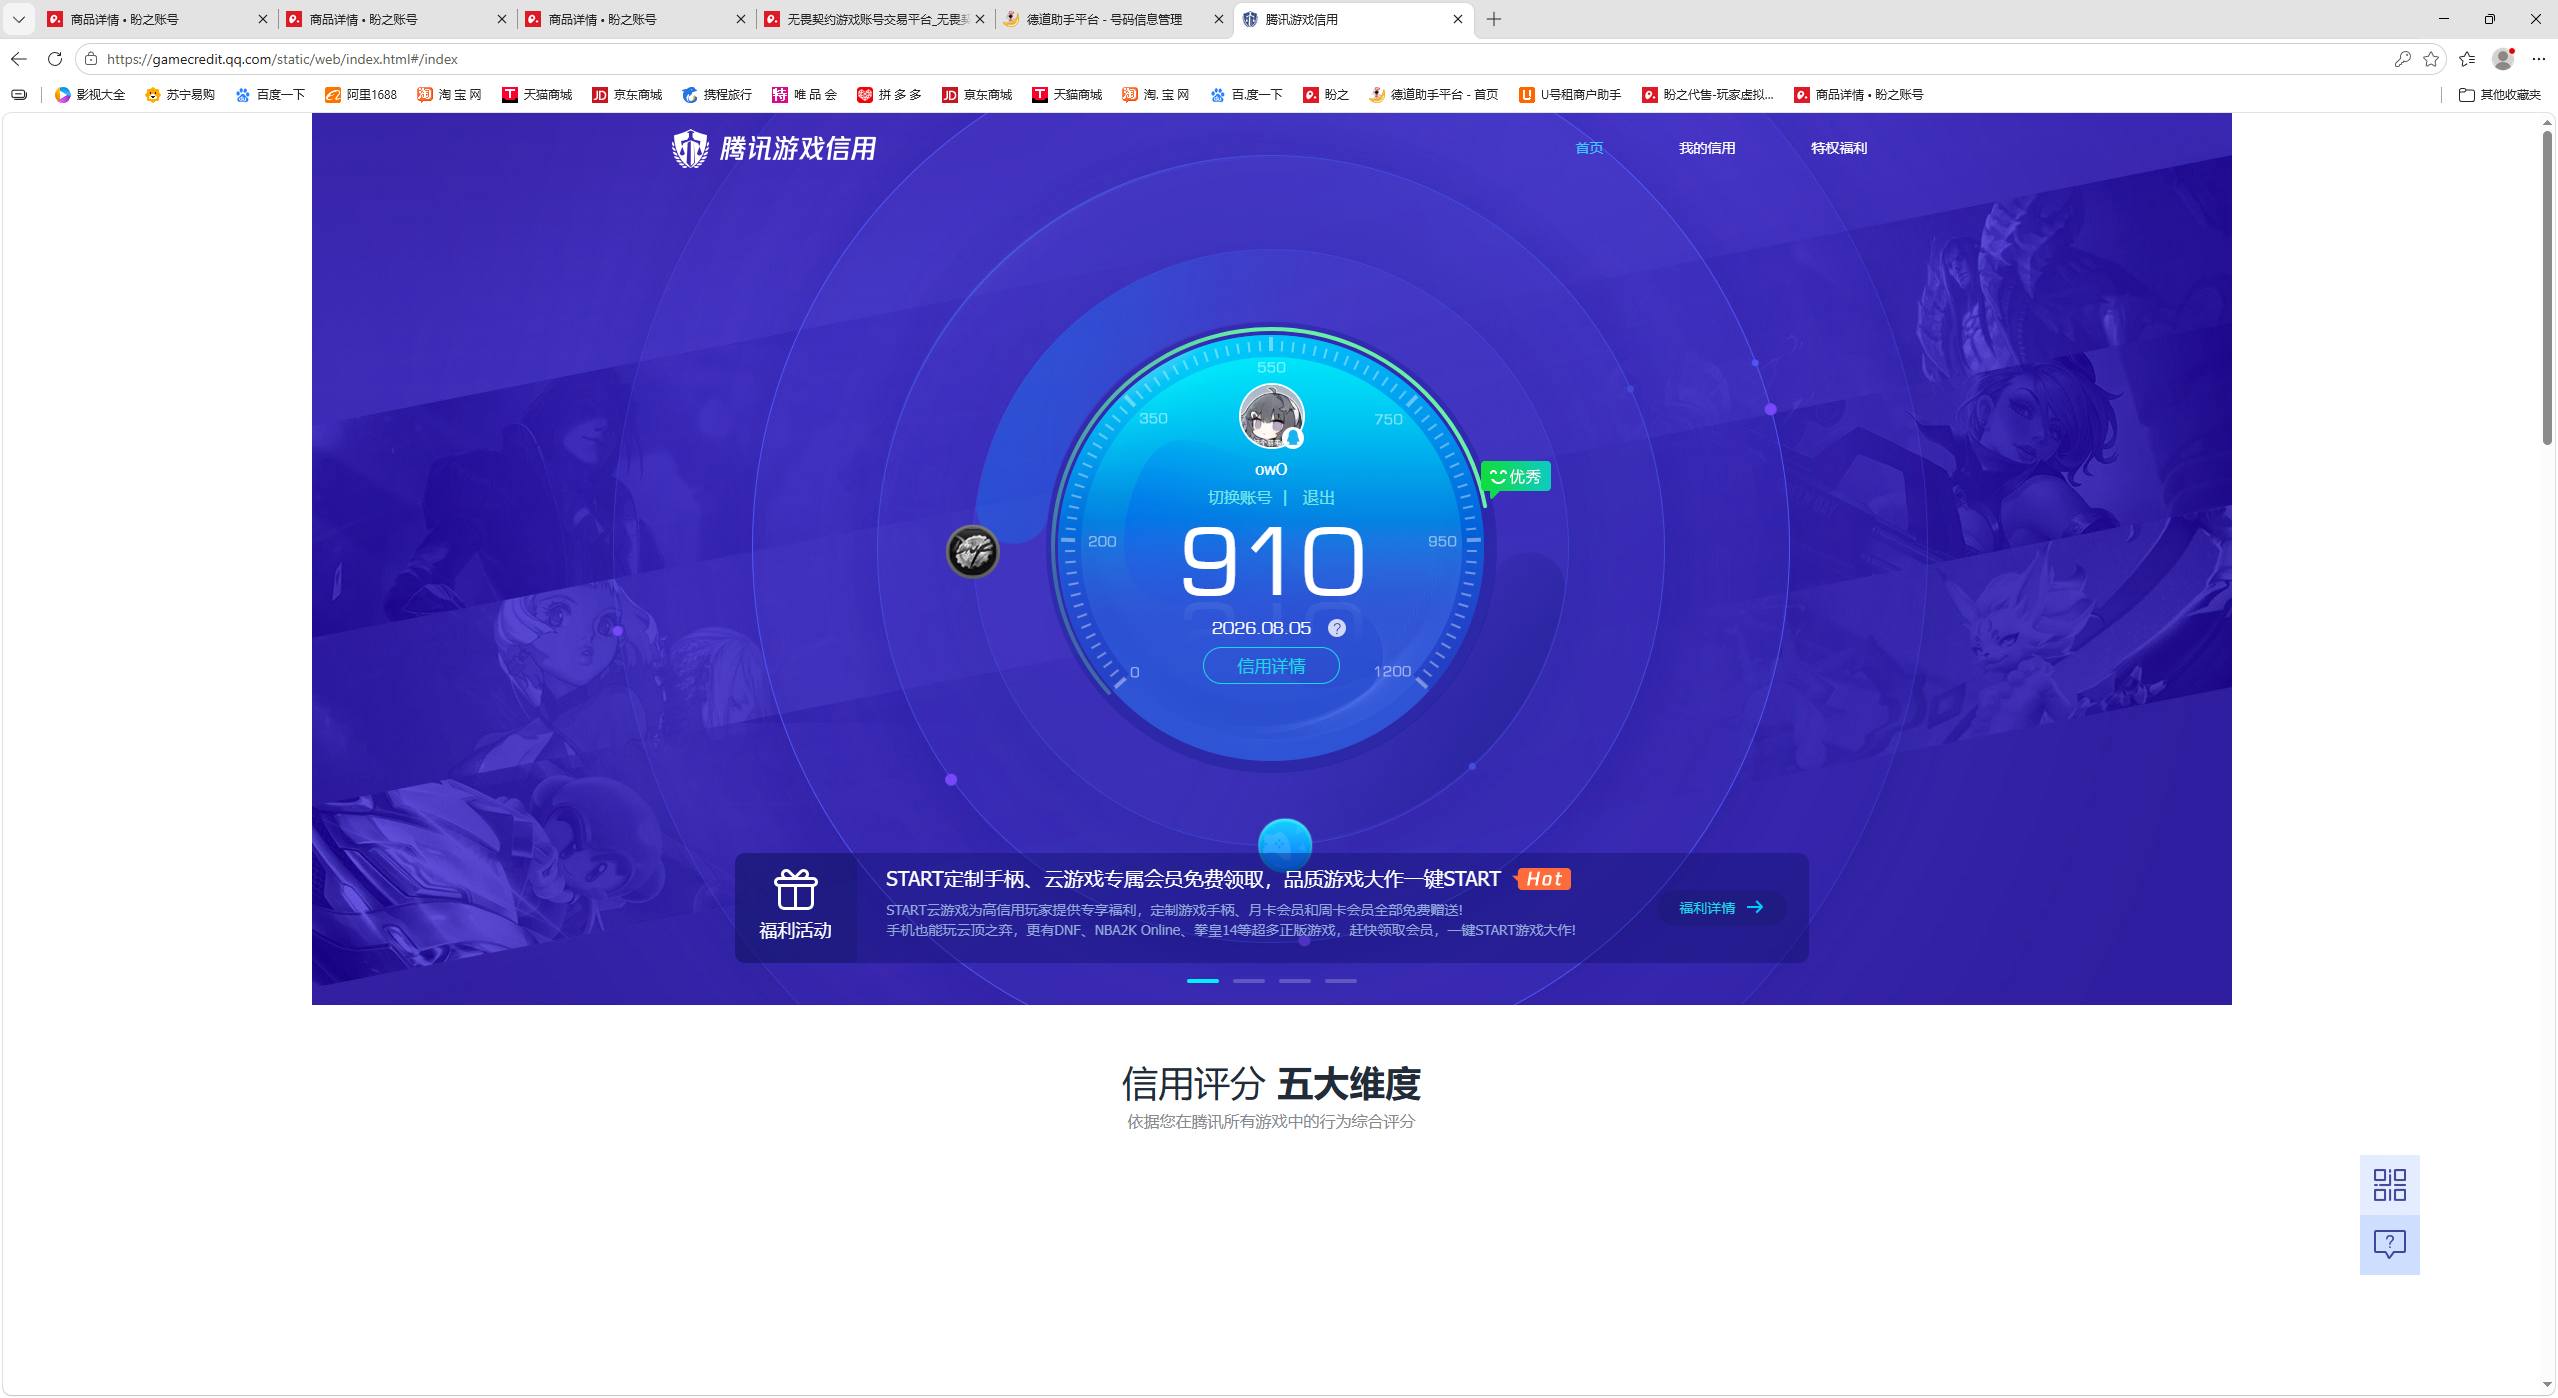The height and width of the screenshot is (1398, 2558).
Task: Open 盼之代售-玩家虚拟 bookmark
Action: 1707,95
